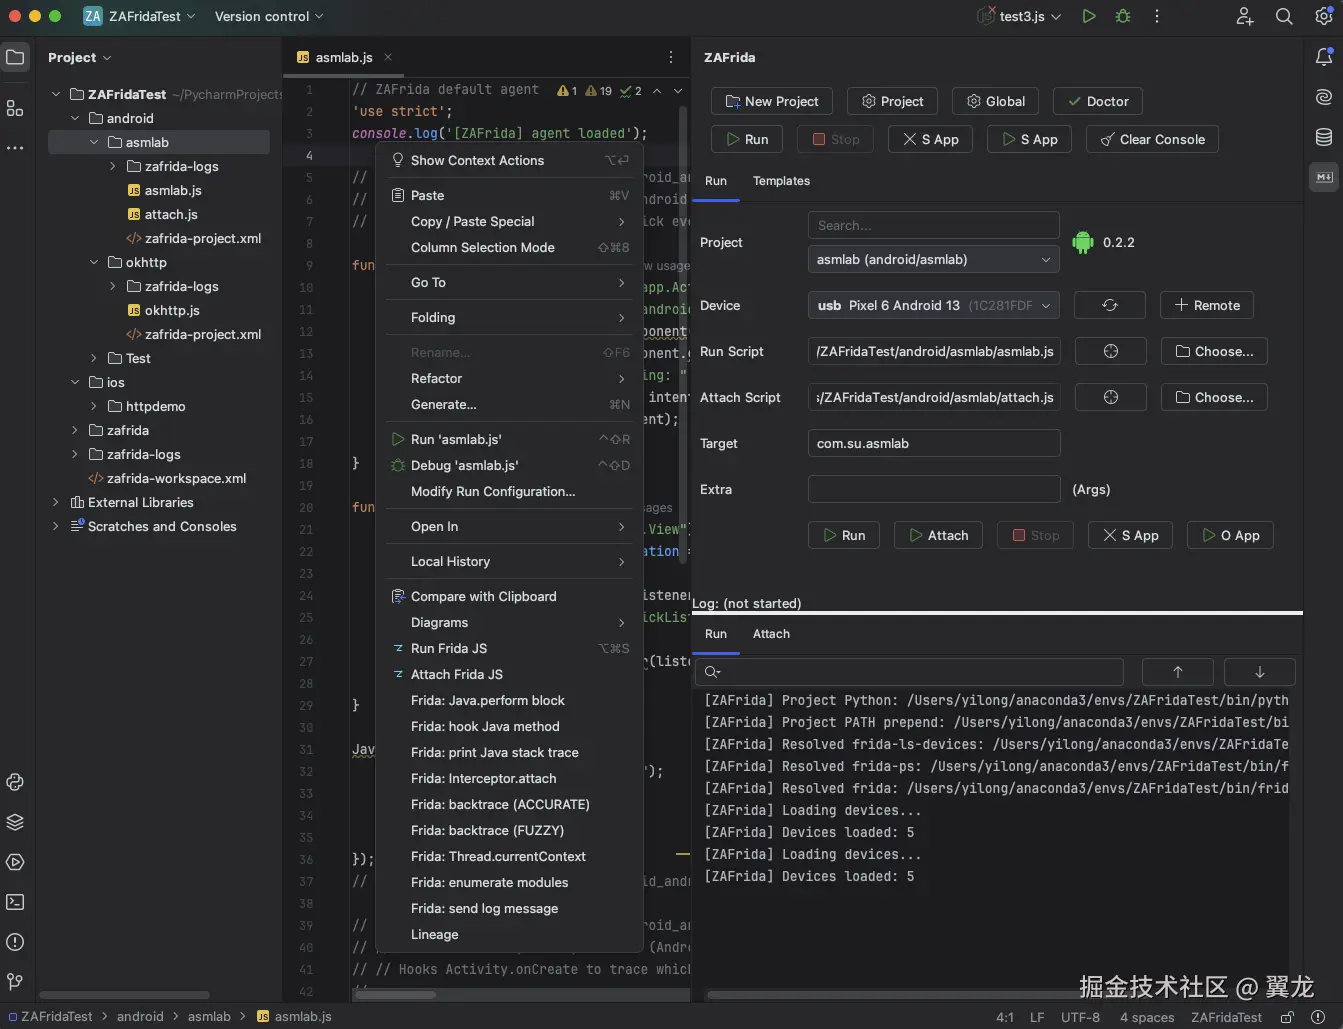Click the refresh devices icon button
Viewport: 1343px width, 1029px height.
pyautogui.click(x=1110, y=305)
